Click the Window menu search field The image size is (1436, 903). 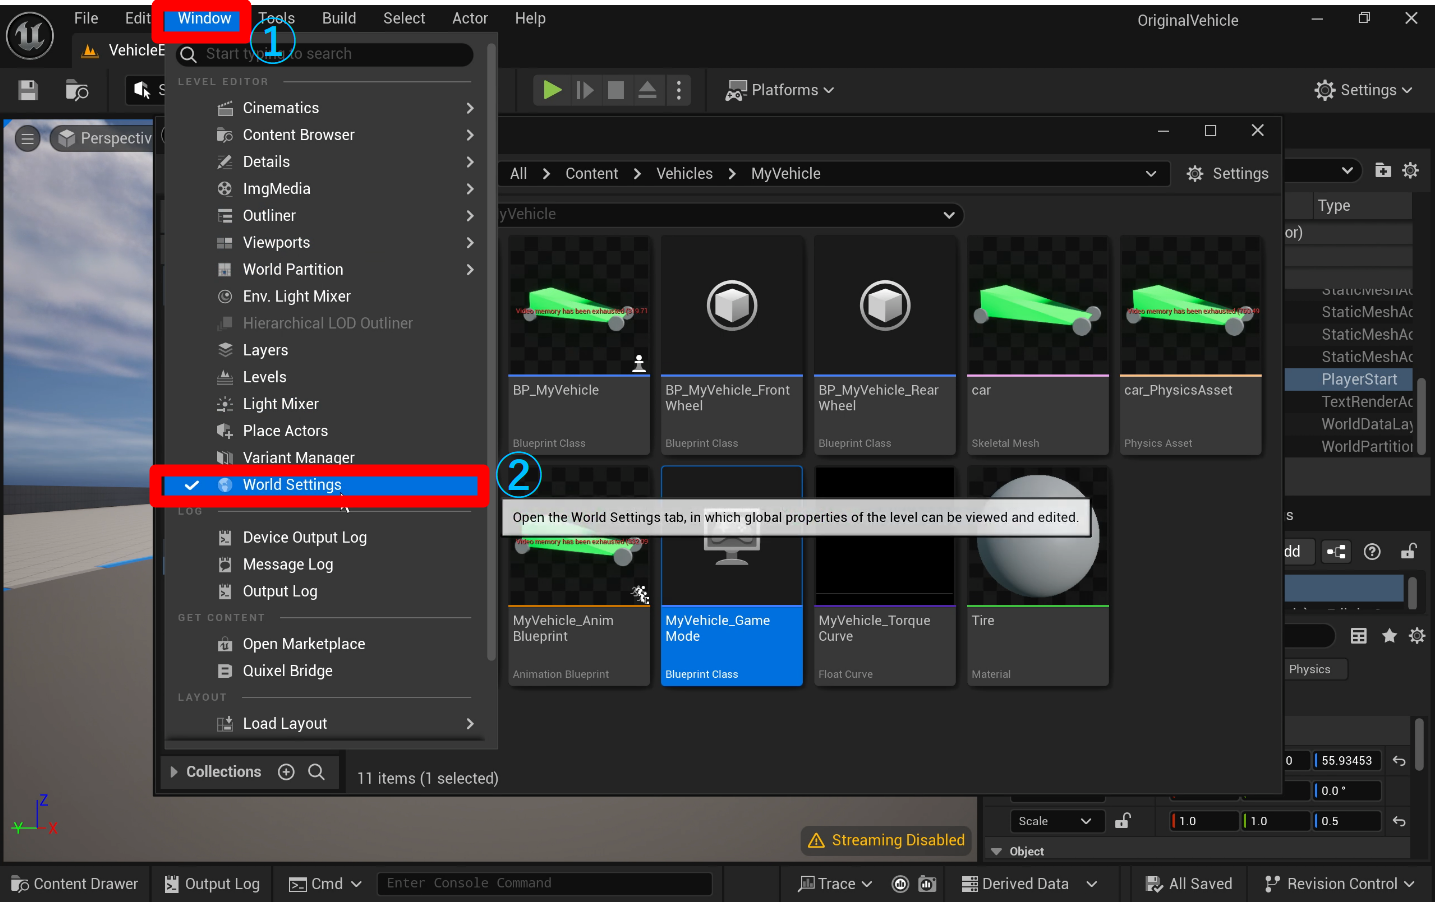[x=325, y=54]
